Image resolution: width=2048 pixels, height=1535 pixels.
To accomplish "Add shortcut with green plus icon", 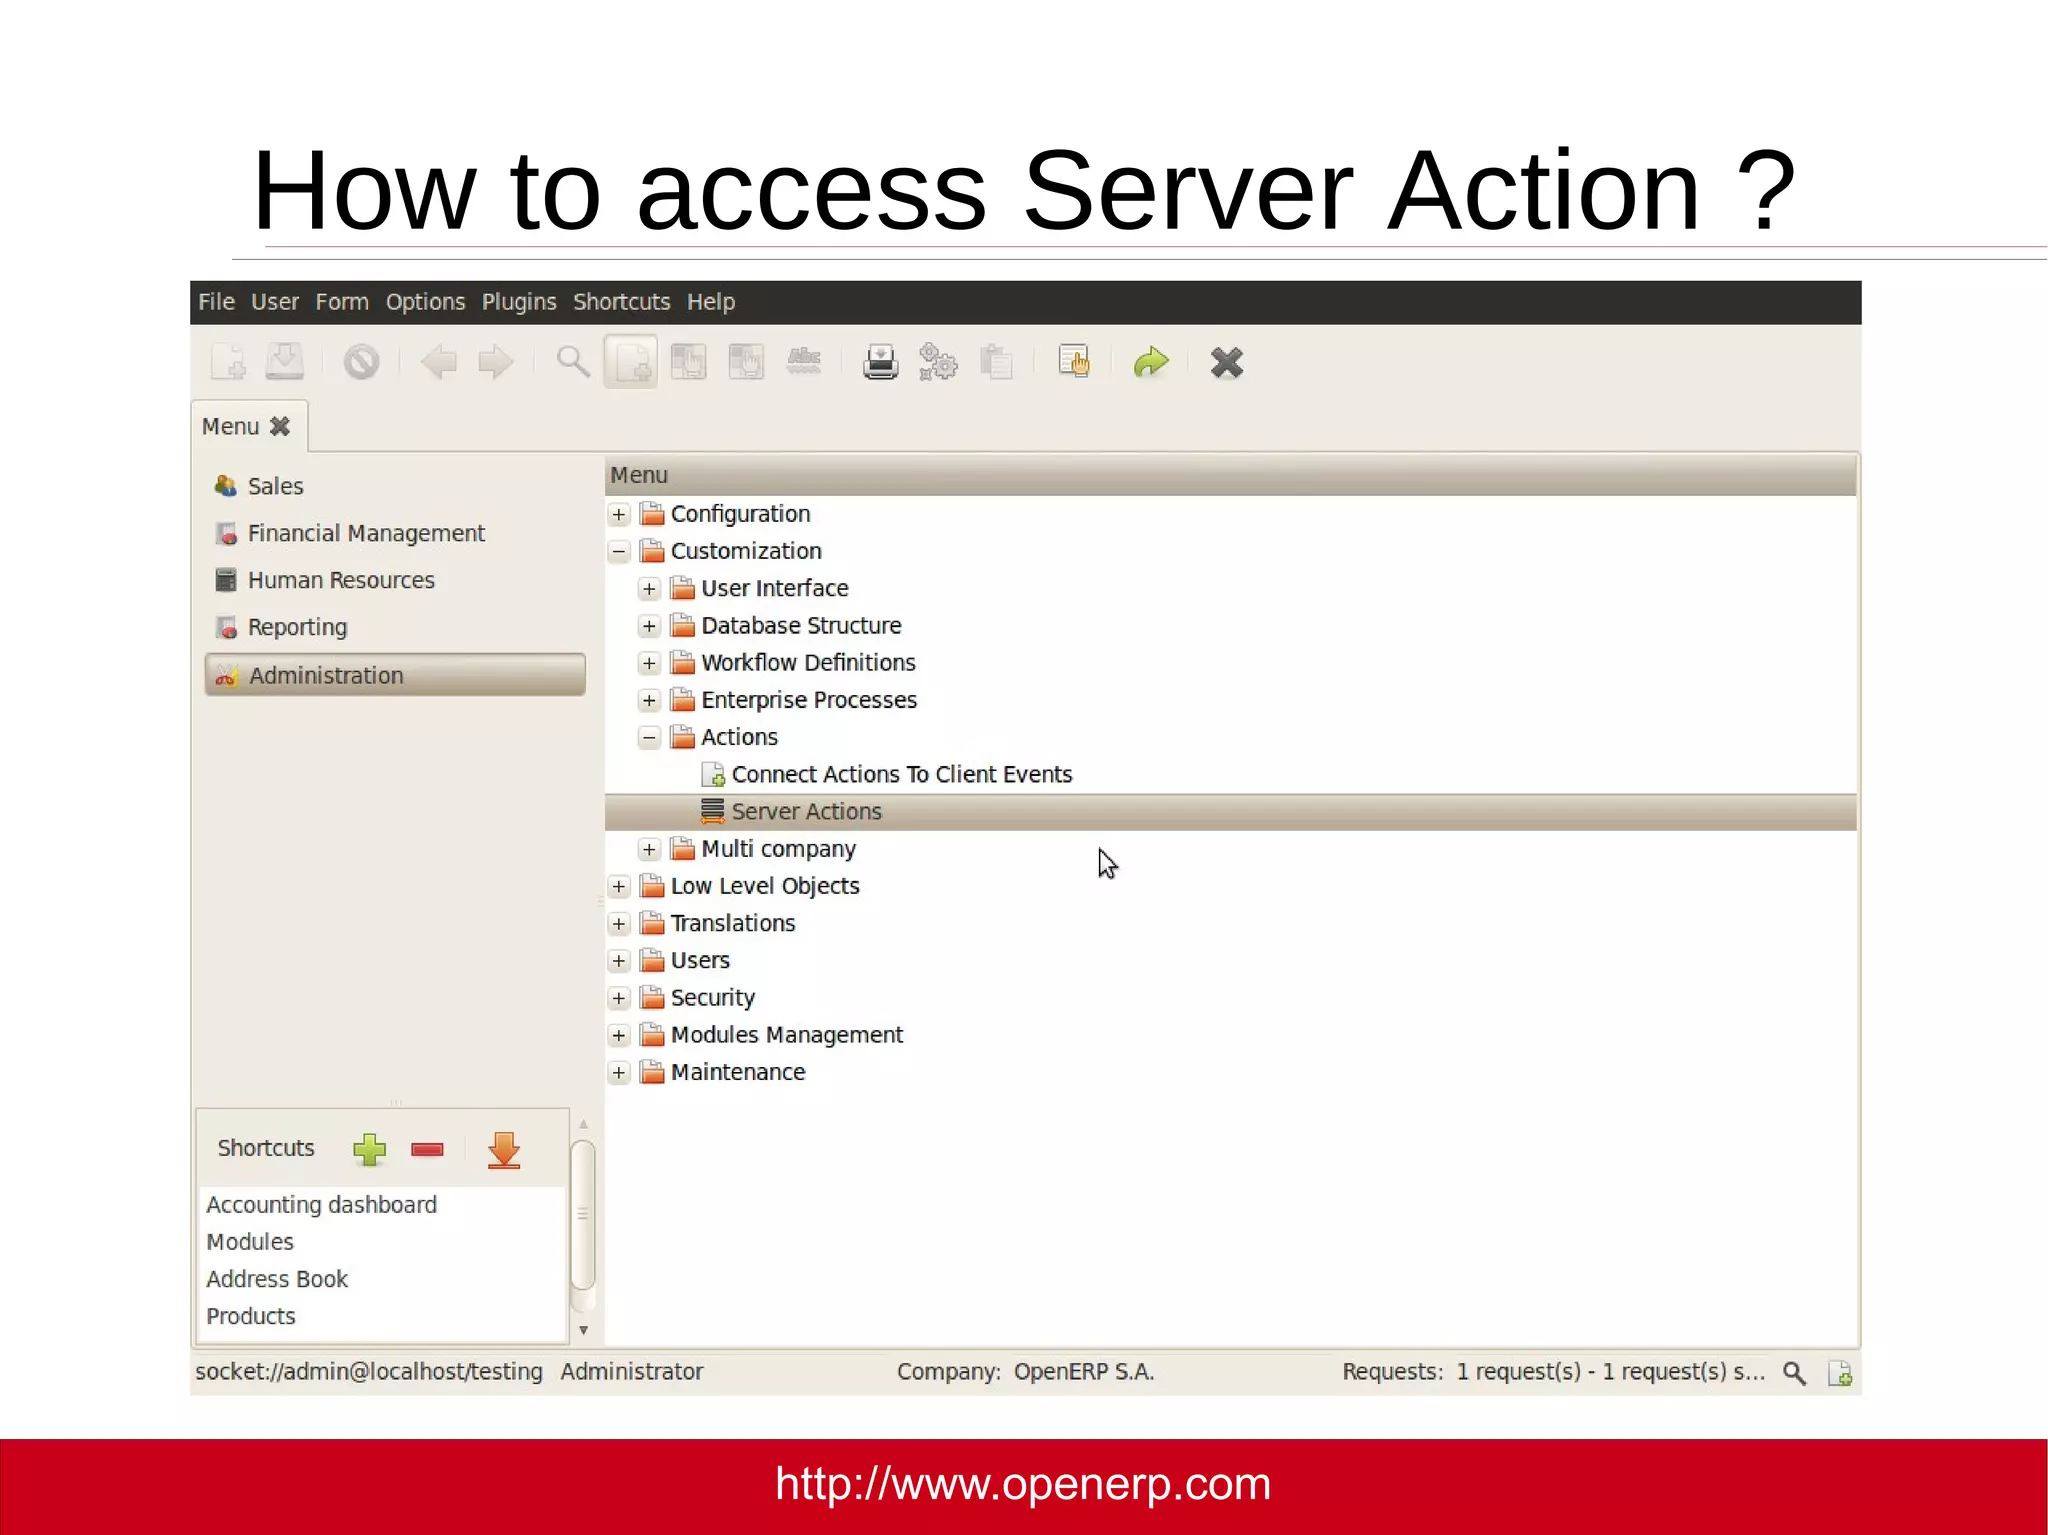I will click(x=369, y=1150).
